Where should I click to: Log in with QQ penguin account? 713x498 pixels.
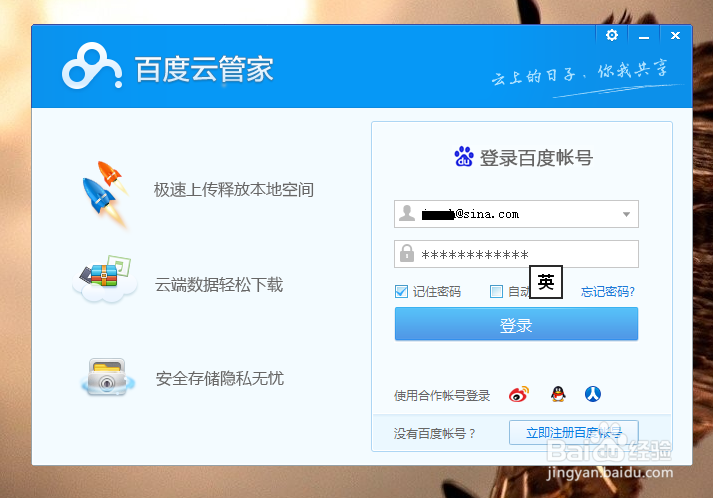point(558,394)
